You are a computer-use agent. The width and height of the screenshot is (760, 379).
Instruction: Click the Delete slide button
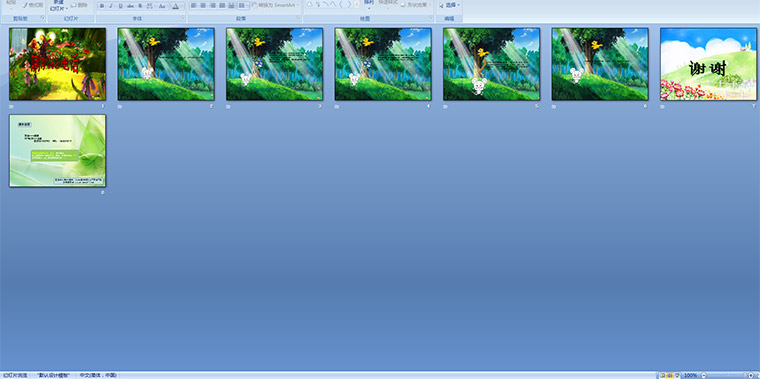[x=79, y=5]
